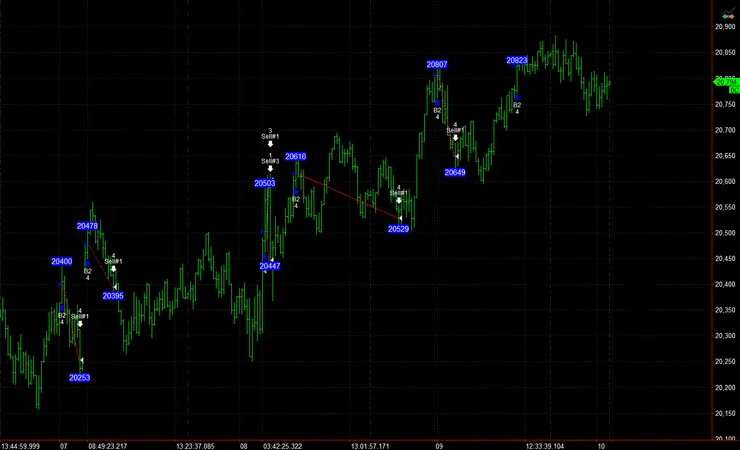Click the 20,200 price axis label

click(725, 387)
